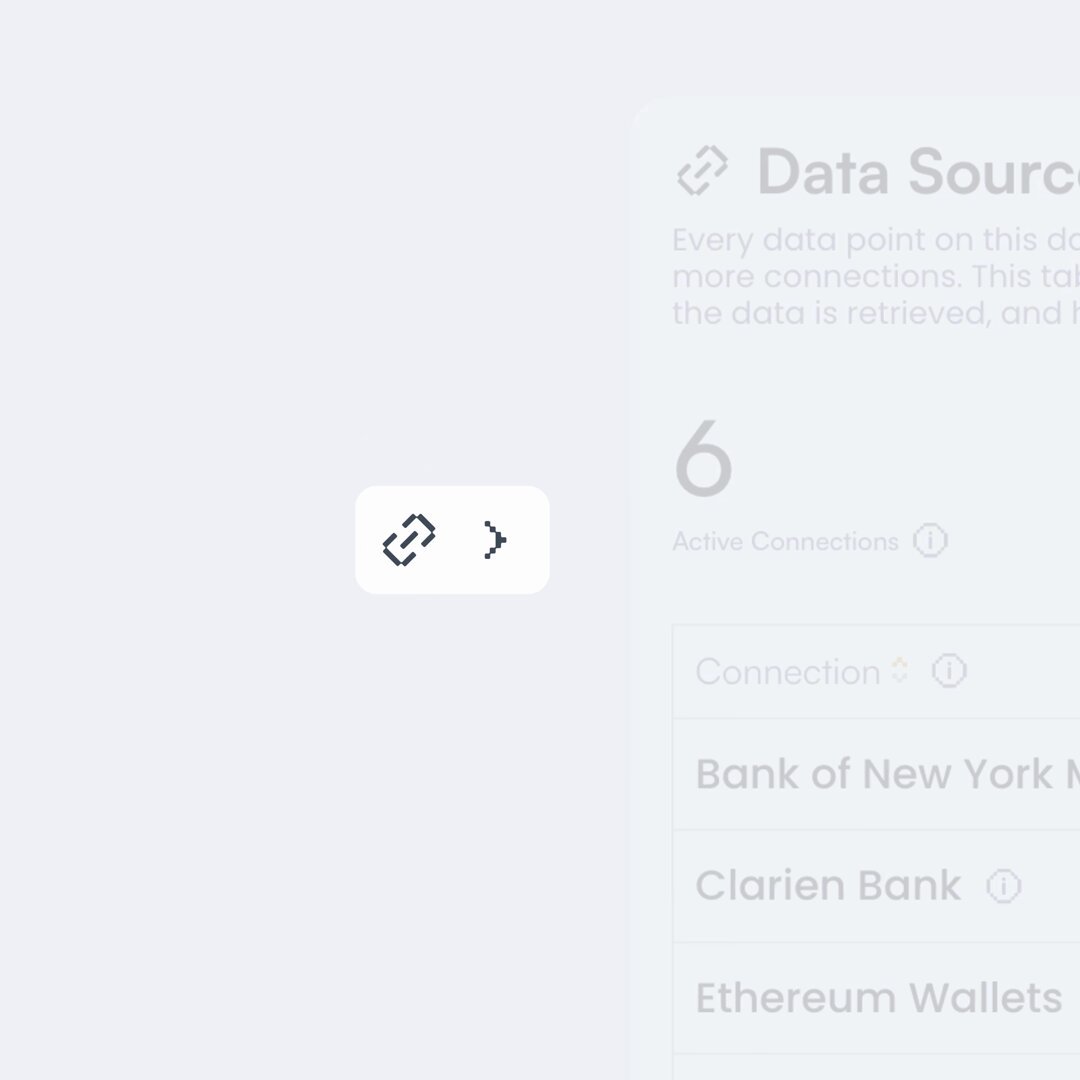Image resolution: width=1080 pixels, height=1080 pixels.
Task: Open the info icon next to Active Connections
Action: [930, 540]
